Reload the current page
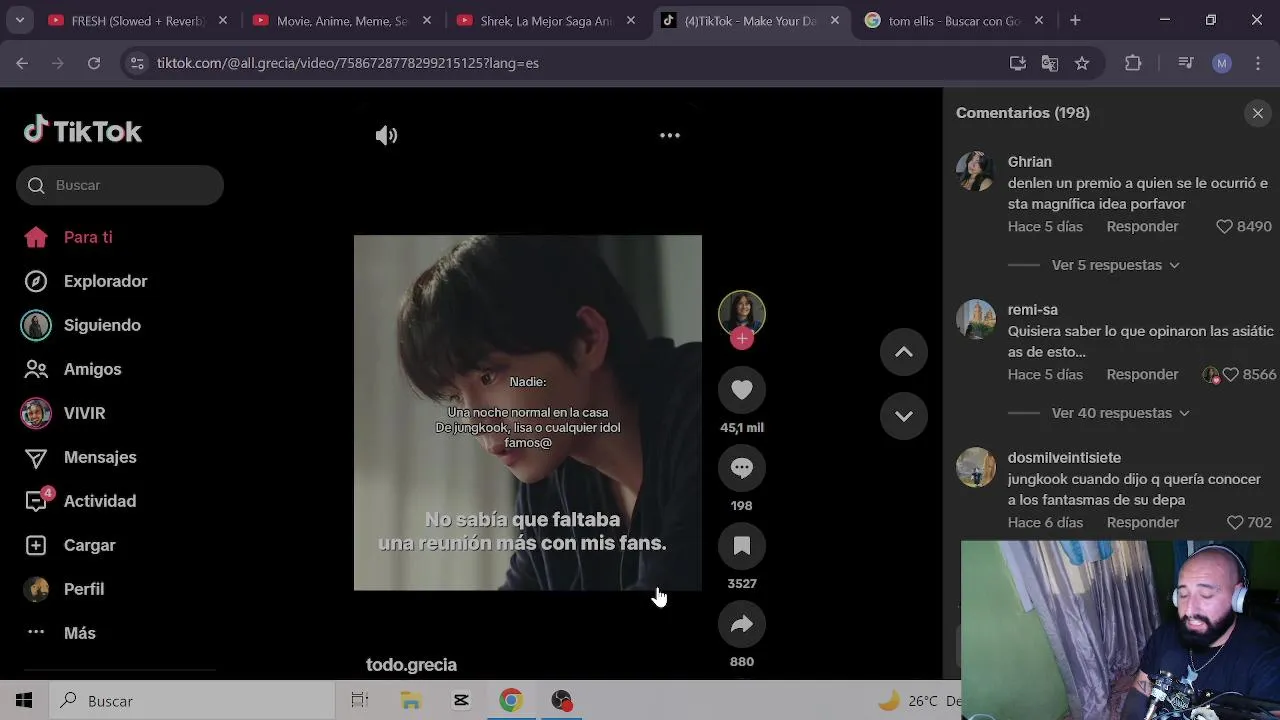1280x720 pixels. coord(94,63)
